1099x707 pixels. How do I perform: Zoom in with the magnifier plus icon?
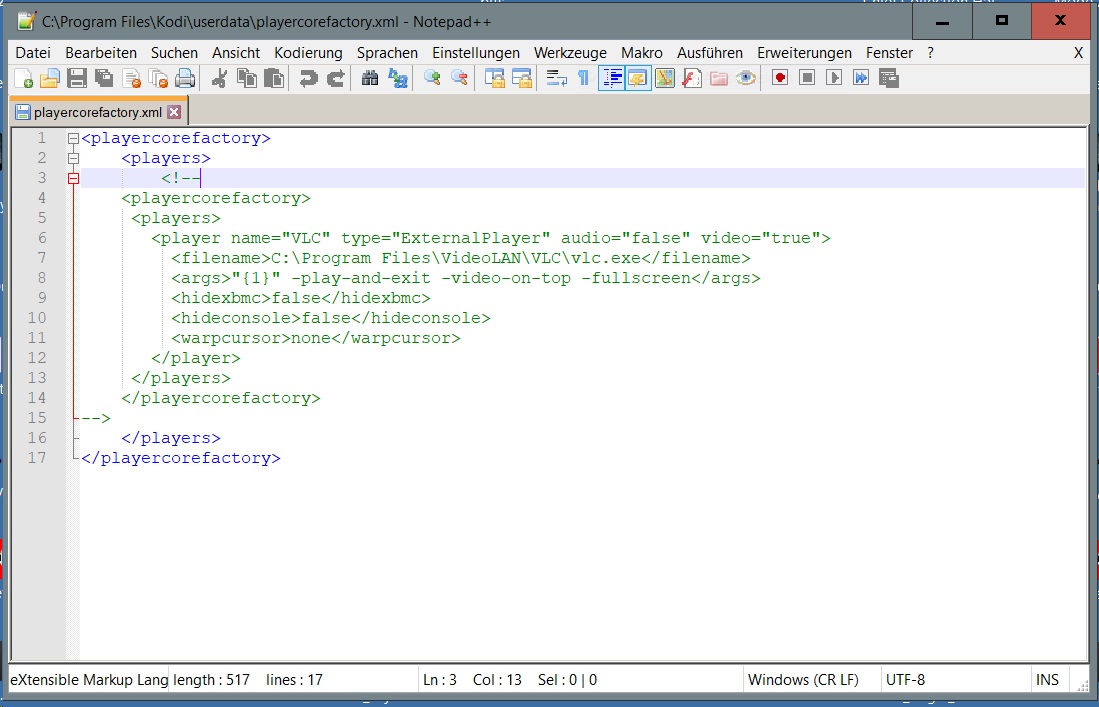(432, 78)
